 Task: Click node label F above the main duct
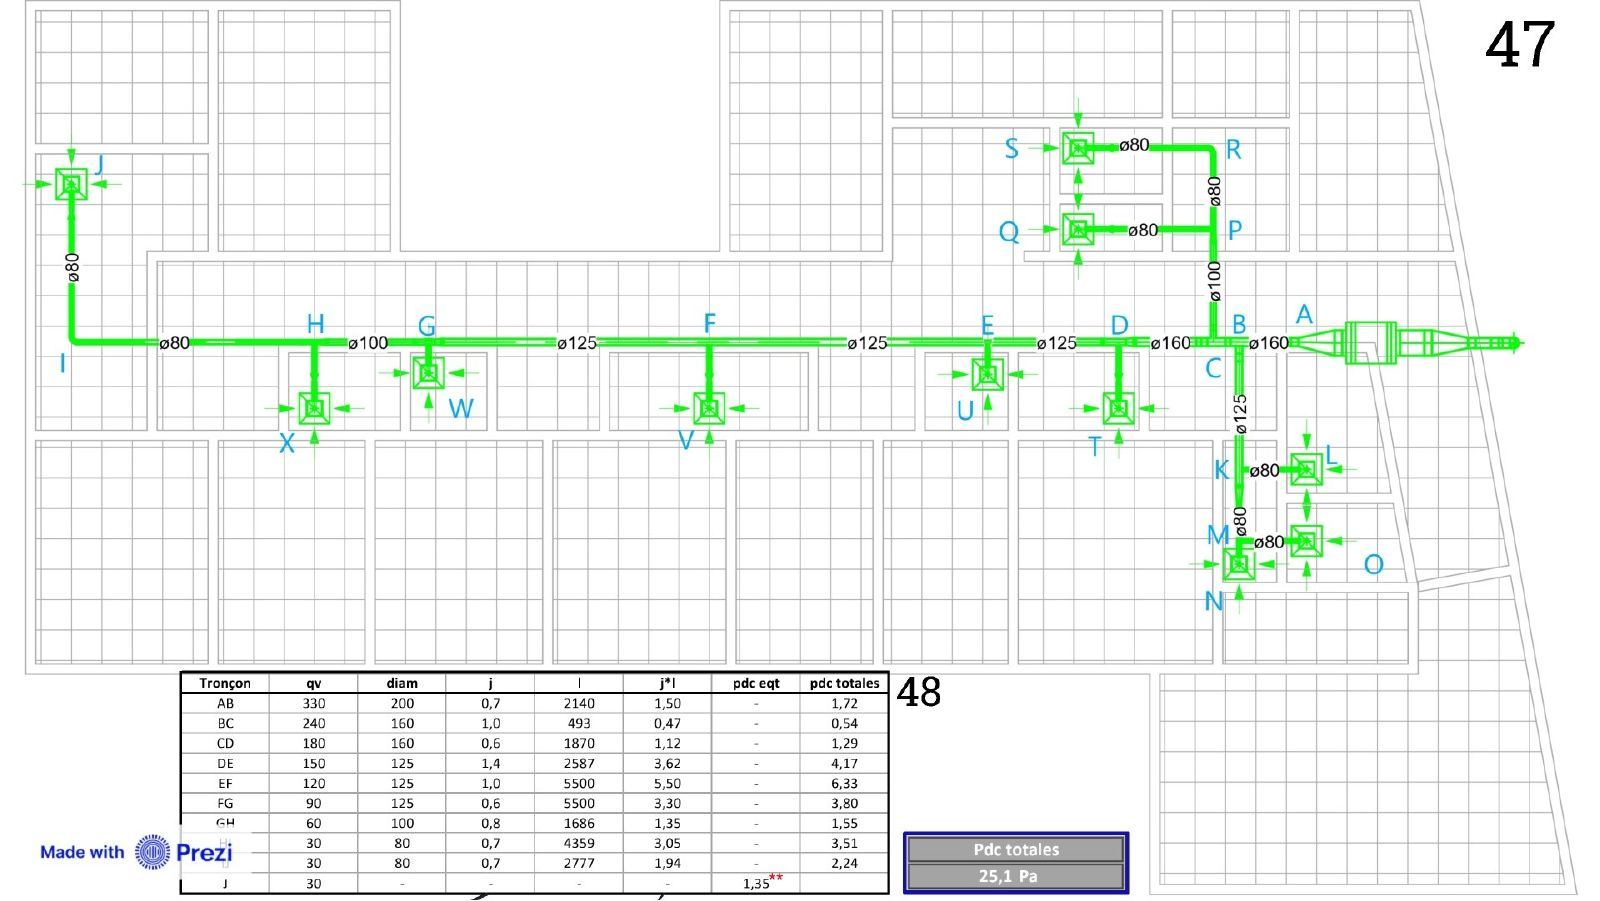coord(710,323)
